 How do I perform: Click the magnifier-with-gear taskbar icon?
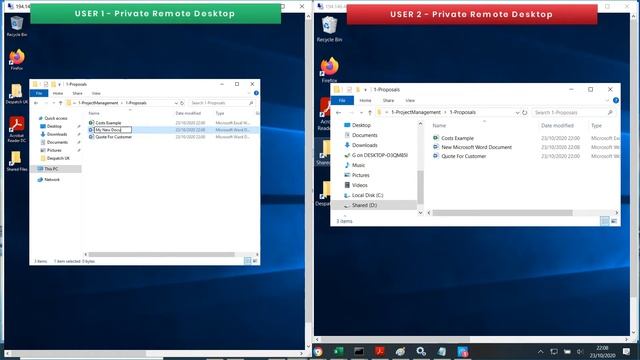[421, 351]
